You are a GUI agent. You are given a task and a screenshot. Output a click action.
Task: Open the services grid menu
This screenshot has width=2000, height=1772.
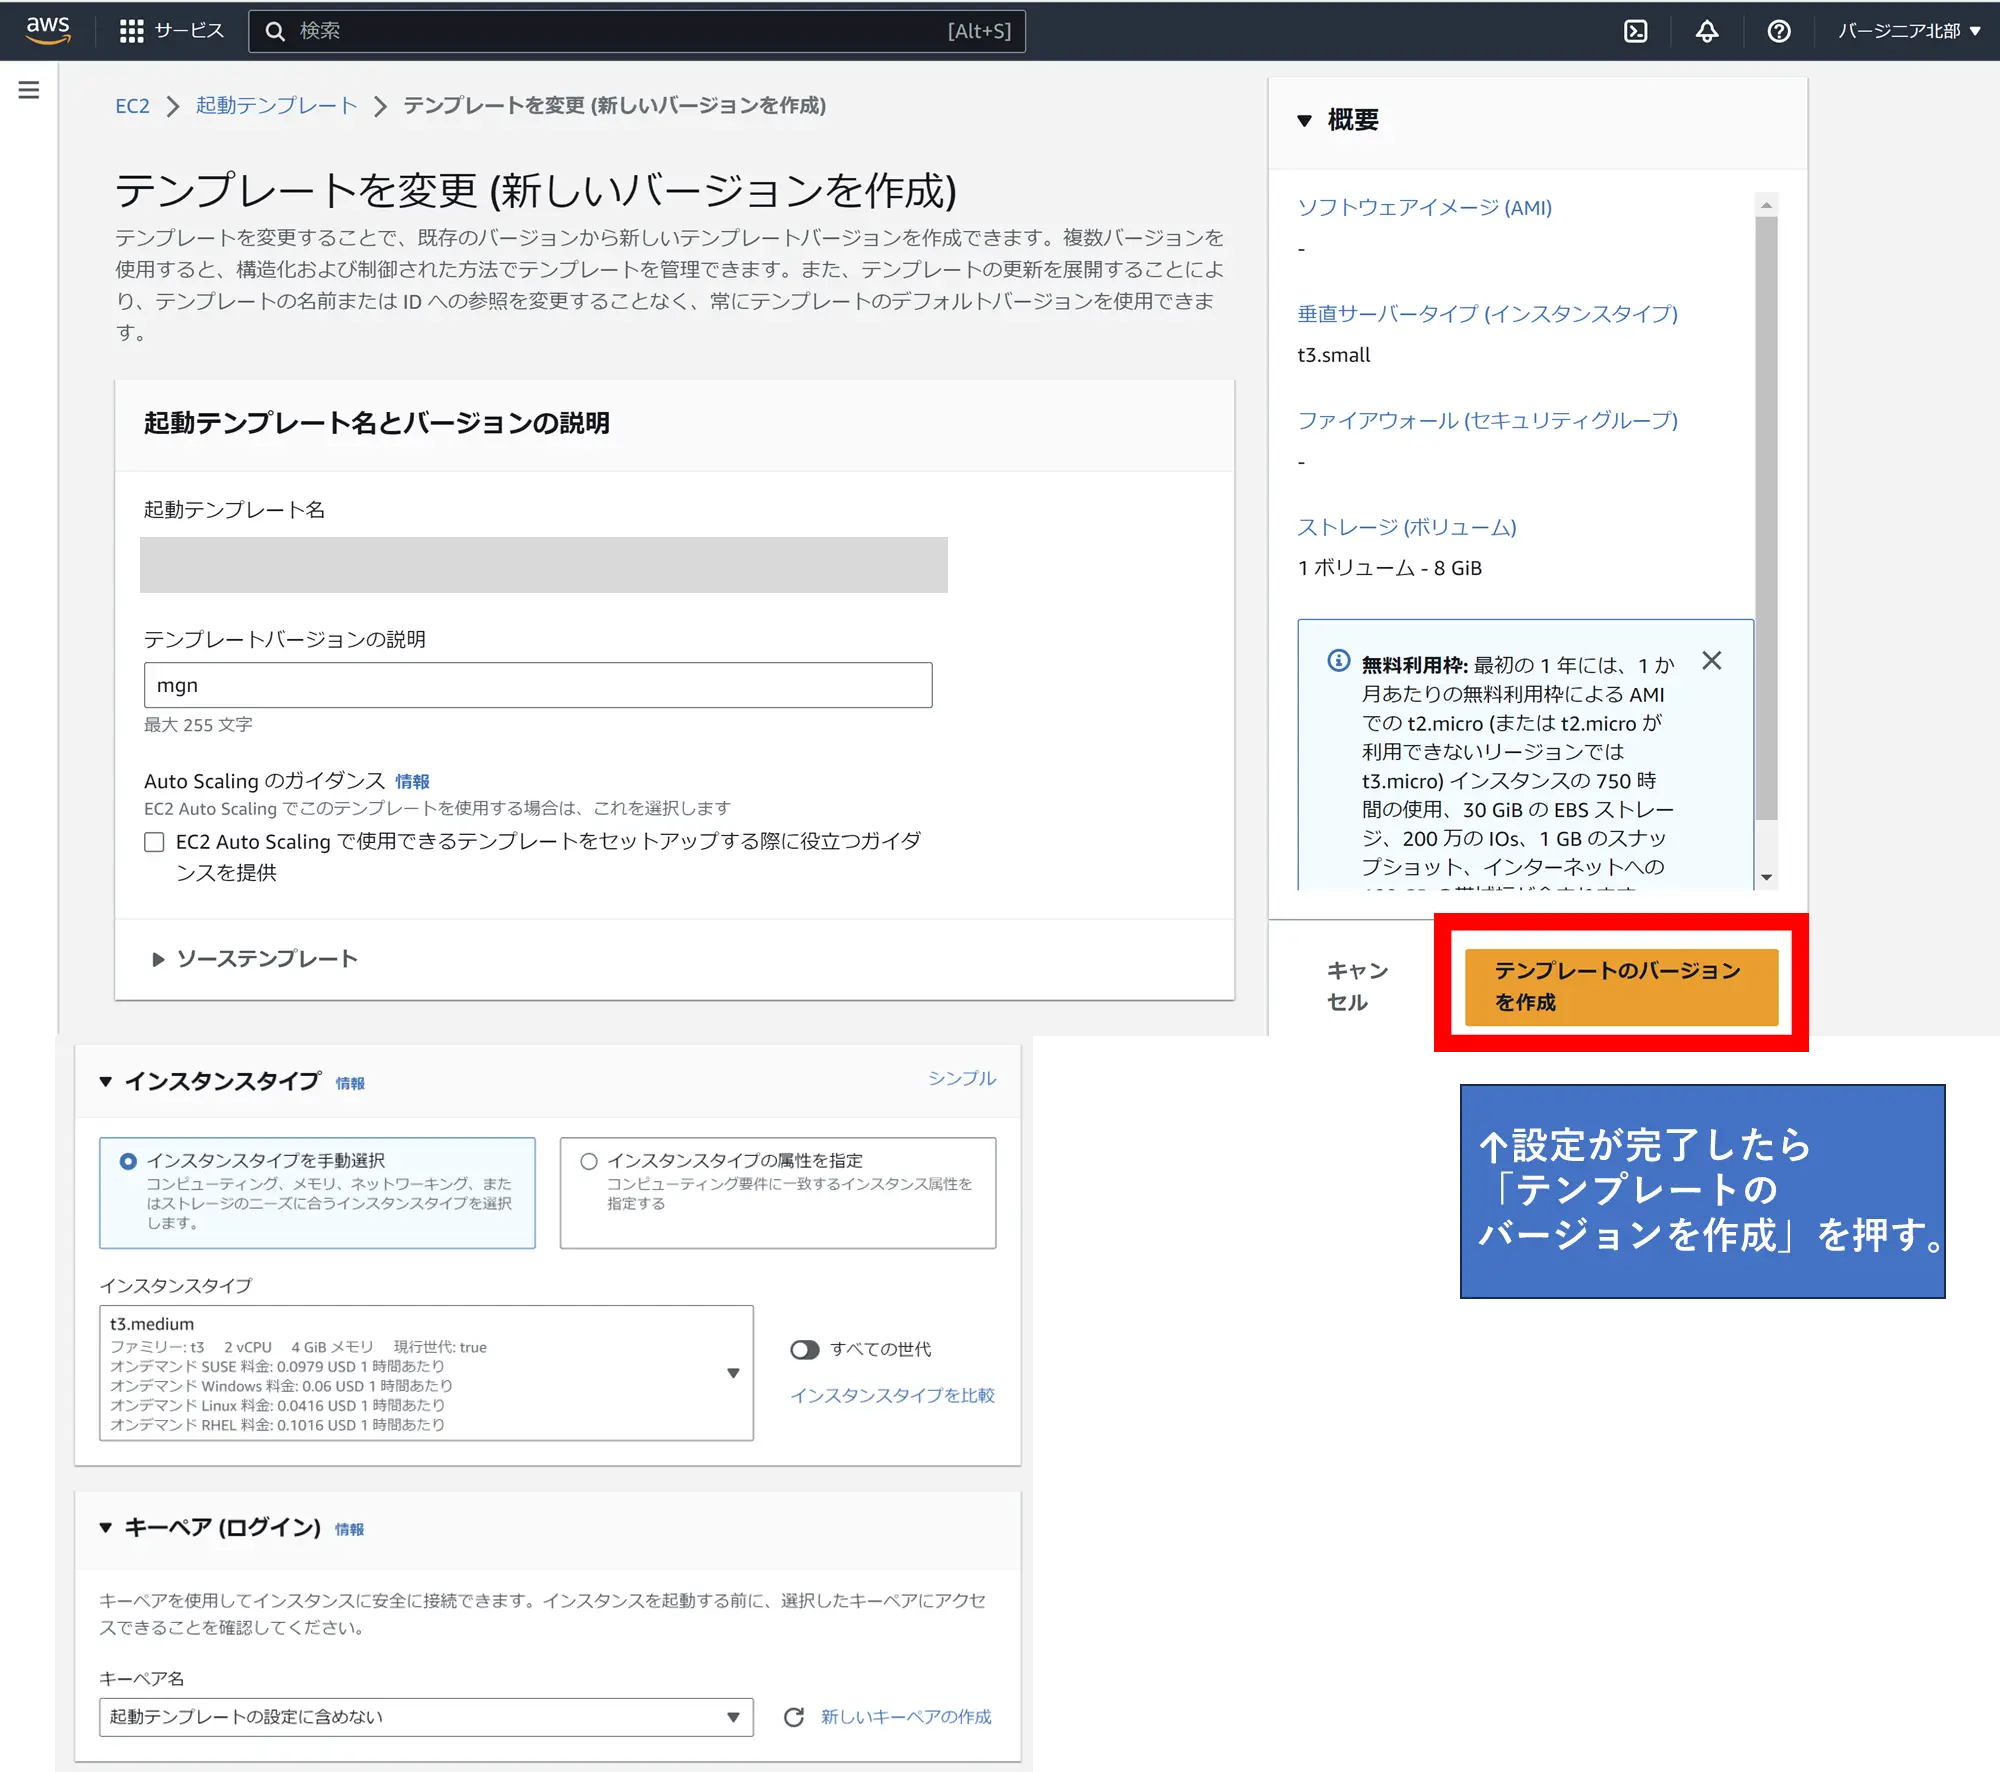click(x=131, y=31)
